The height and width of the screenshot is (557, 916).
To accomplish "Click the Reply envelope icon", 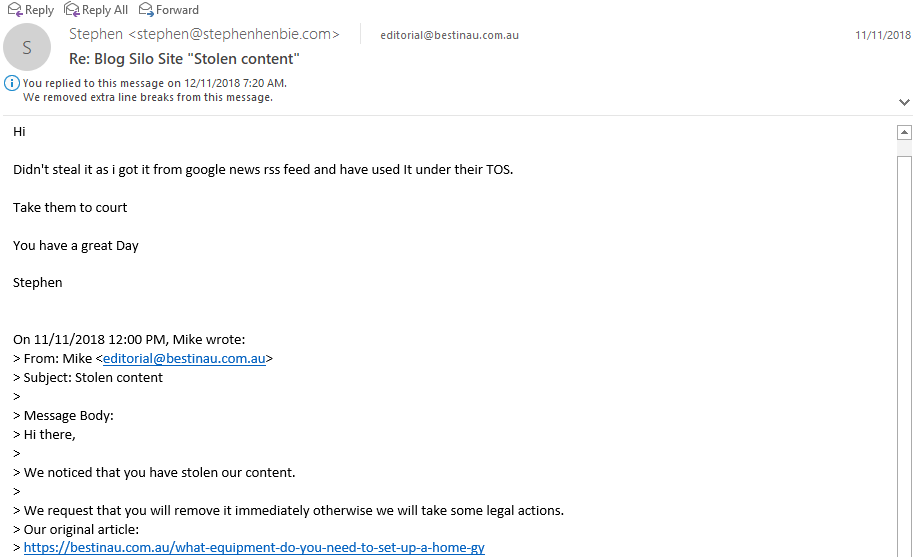I will tap(15, 9).
